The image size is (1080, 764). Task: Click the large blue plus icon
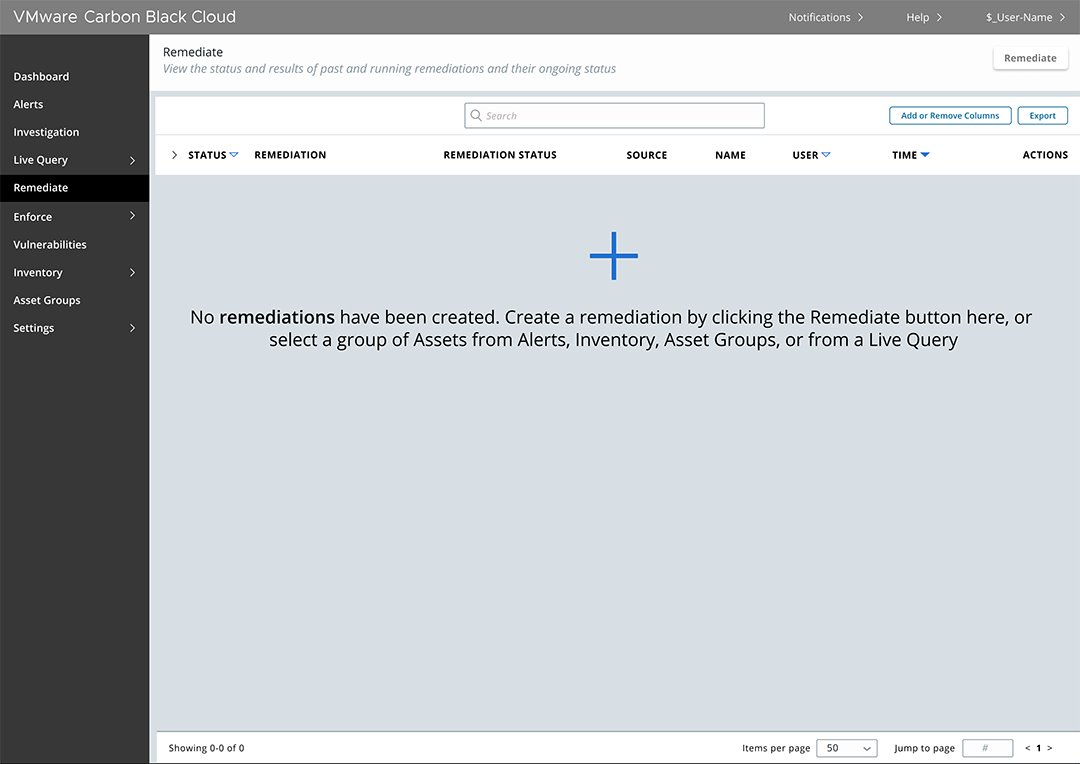pos(614,256)
